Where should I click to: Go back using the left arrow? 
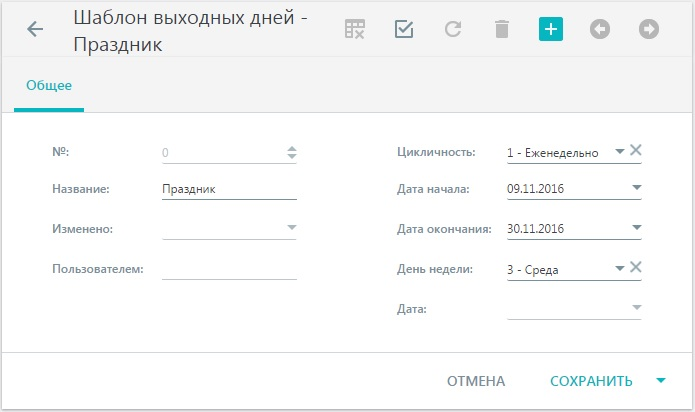click(35, 30)
